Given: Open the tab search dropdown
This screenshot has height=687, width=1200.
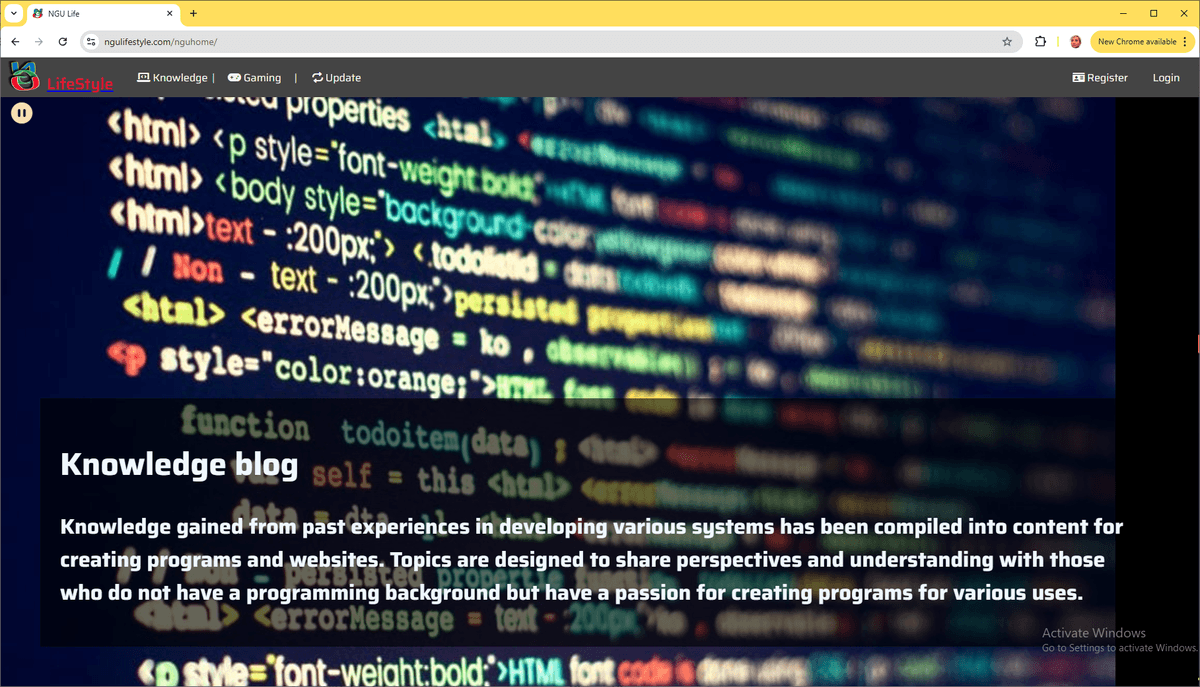Looking at the screenshot, I should 13,13.
